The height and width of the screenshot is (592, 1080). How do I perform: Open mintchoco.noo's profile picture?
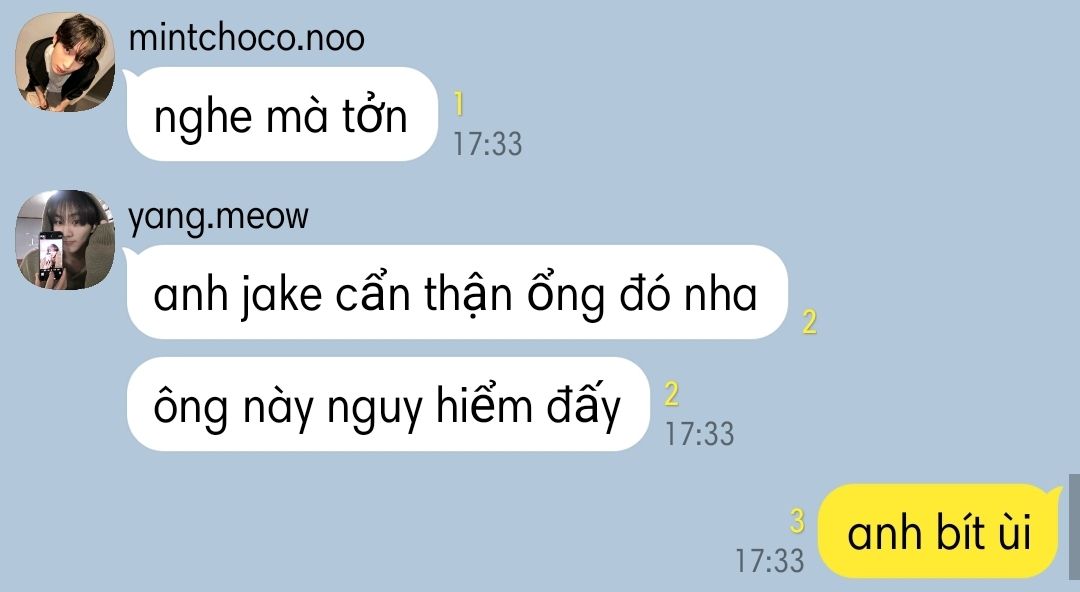pos(65,62)
